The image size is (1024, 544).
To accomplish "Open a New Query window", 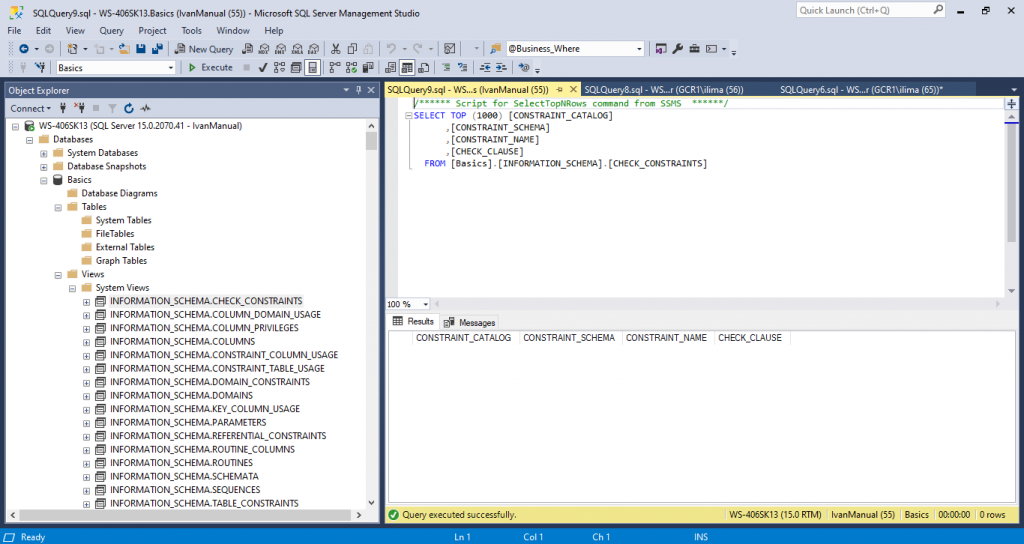I will [204, 49].
